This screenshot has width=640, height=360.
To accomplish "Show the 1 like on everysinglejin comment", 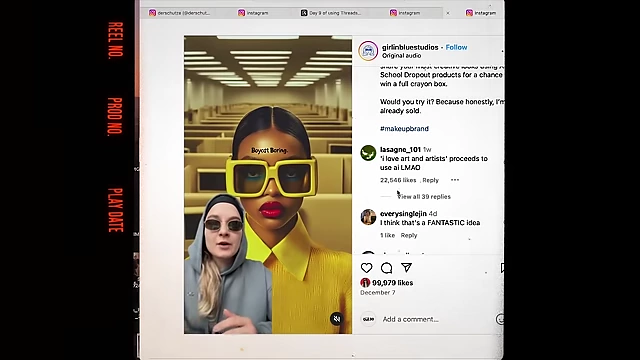I will [387, 235].
